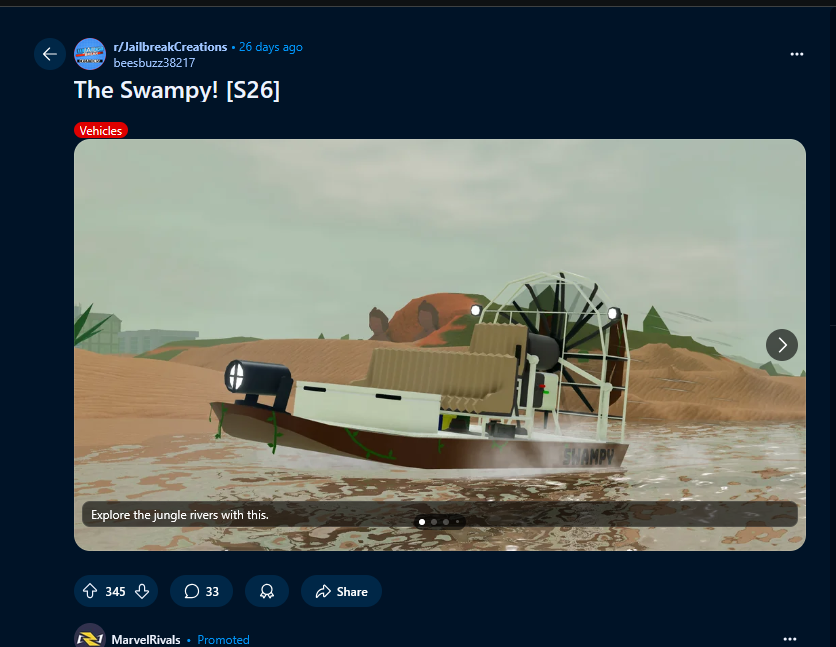Advance to the next gallery image

782,345
